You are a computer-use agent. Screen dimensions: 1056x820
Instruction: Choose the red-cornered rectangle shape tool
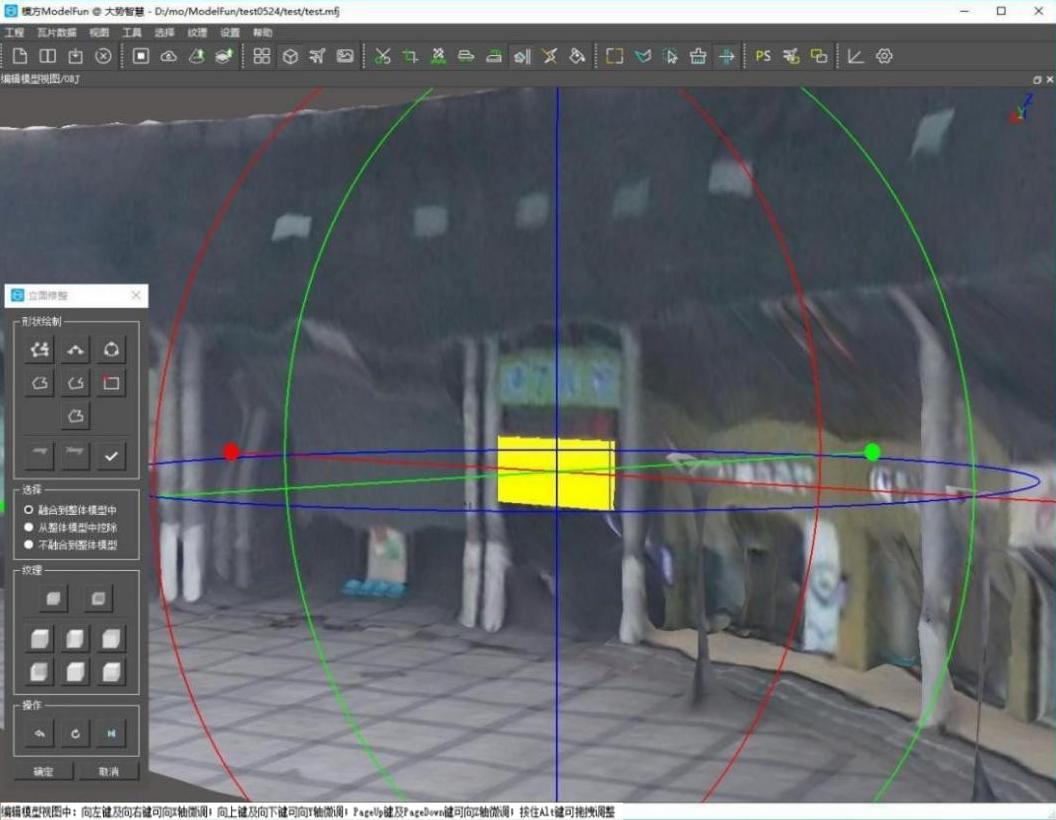point(111,383)
